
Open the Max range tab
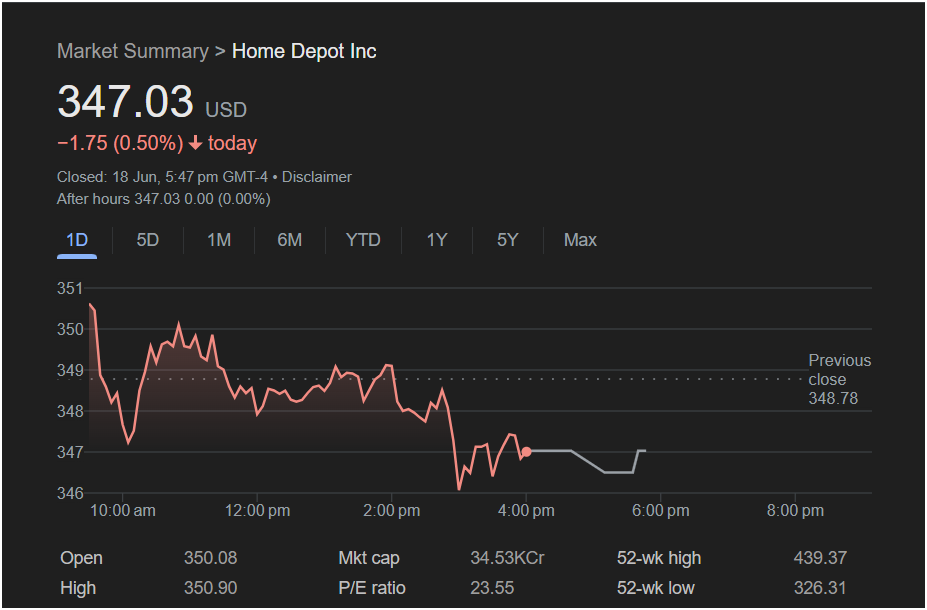[x=581, y=240]
